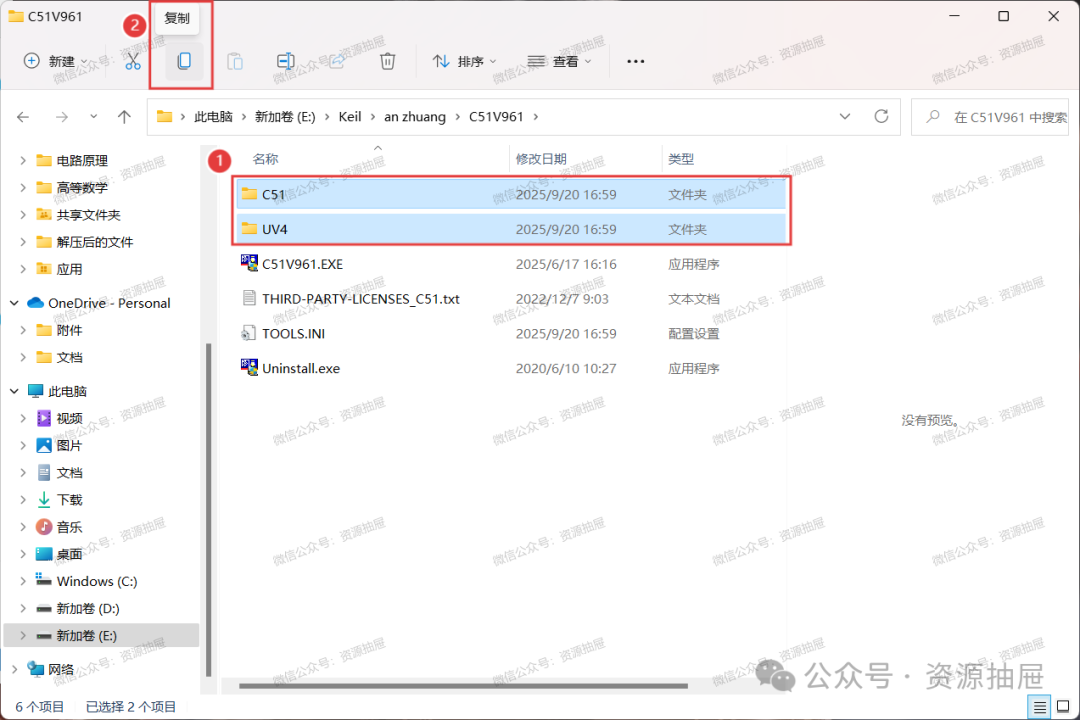Sort by 名称 column header
This screenshot has width=1080, height=720.
click(265, 159)
